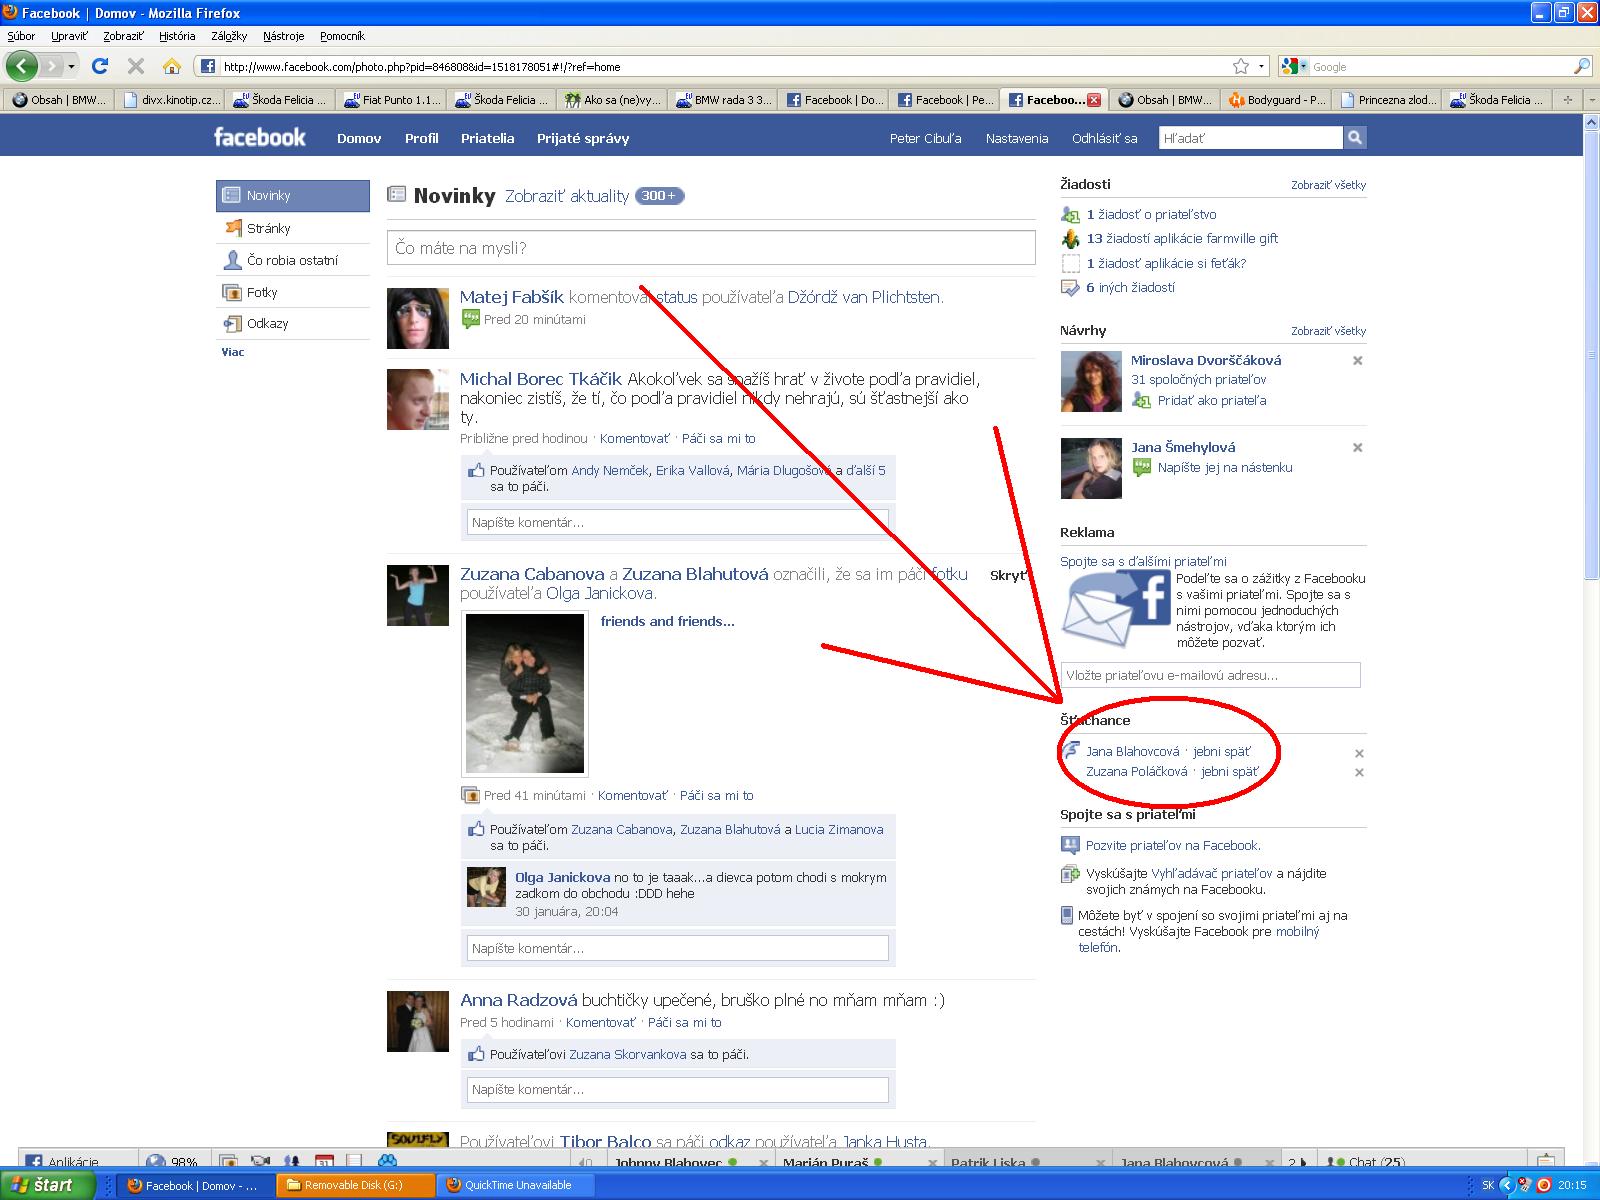Open the Google search engine dropdown
1600x1200 pixels.
coord(1294,66)
